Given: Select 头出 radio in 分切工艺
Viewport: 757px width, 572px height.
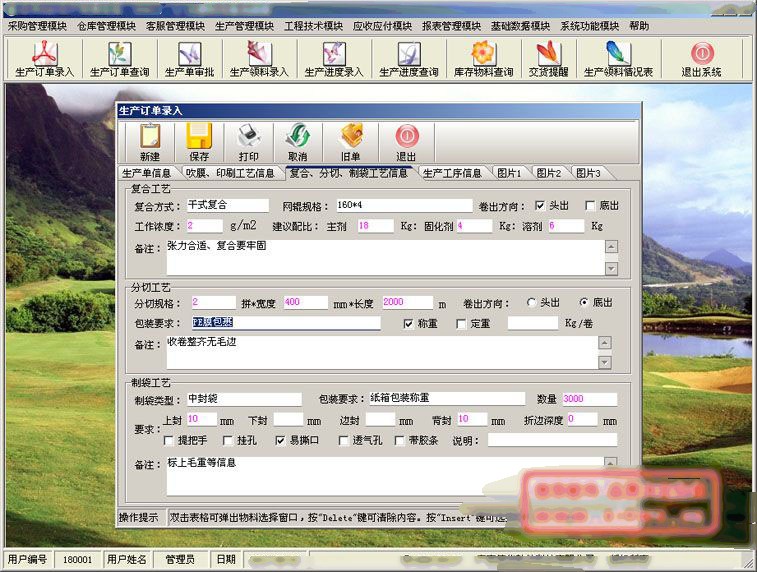Looking at the screenshot, I should click(532, 303).
